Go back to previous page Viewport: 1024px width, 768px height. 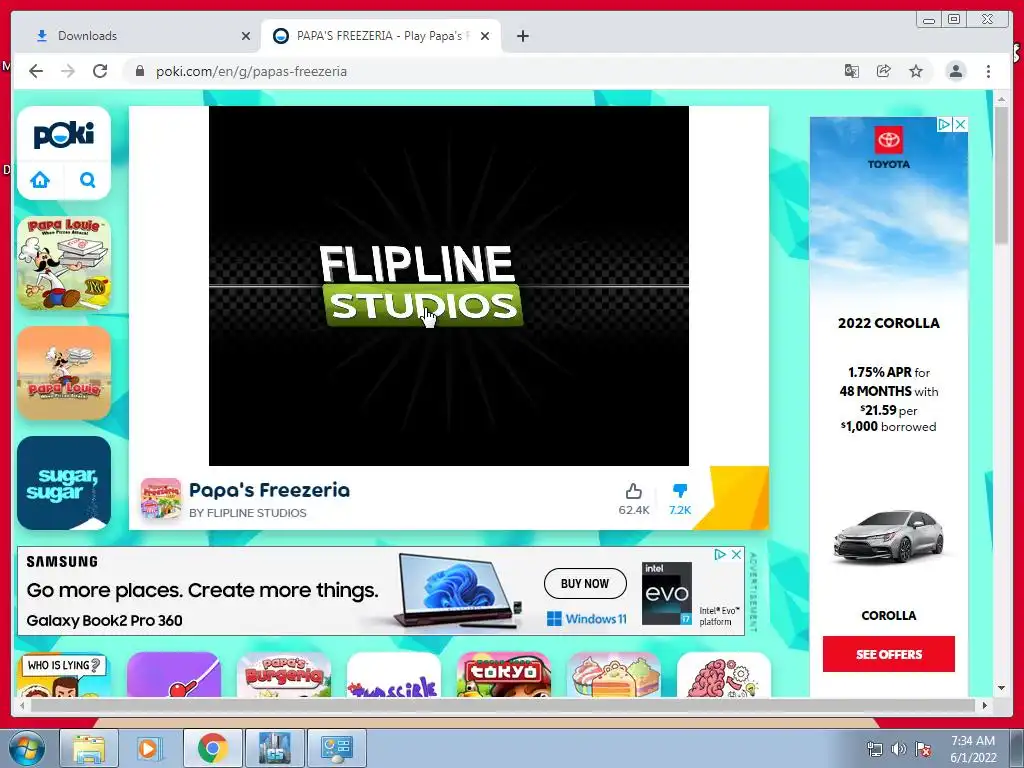pyautogui.click(x=36, y=71)
